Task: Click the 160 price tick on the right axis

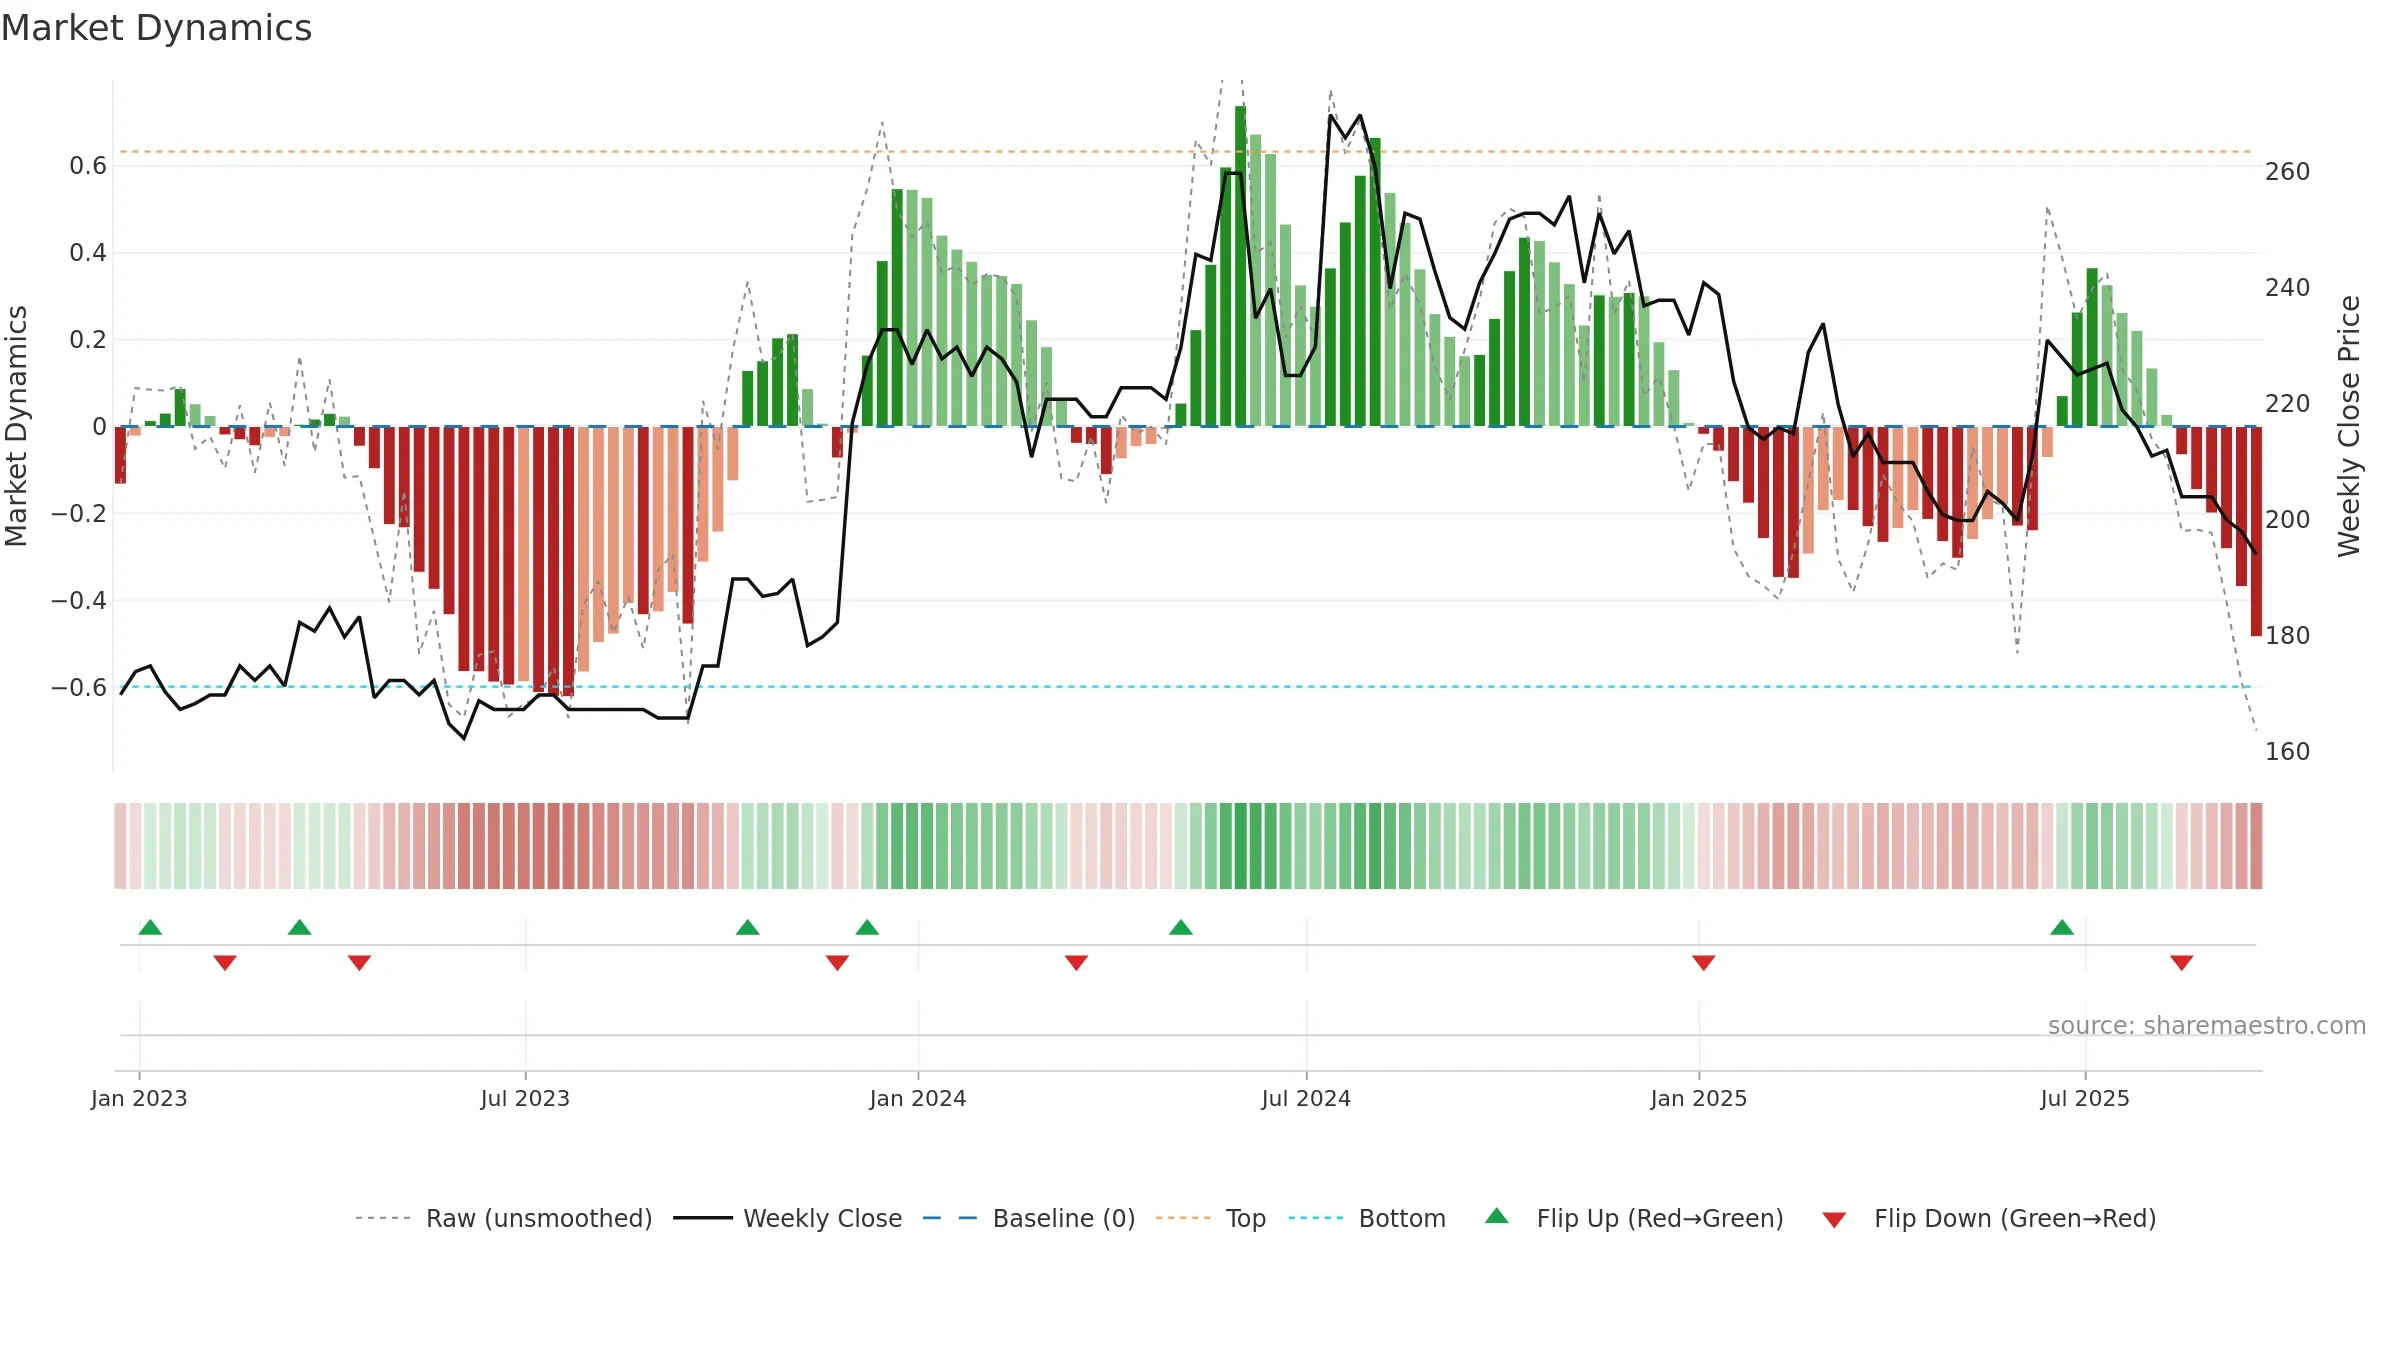Action: [x=2288, y=752]
